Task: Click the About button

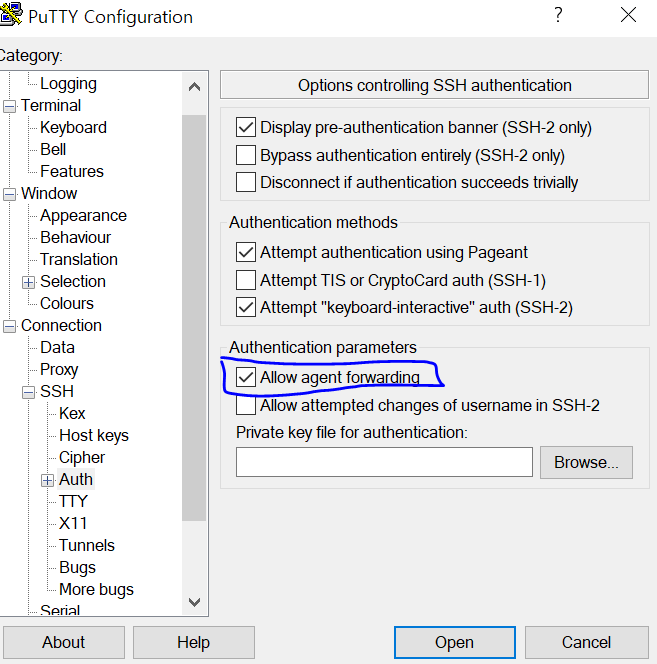Action: tap(64, 642)
